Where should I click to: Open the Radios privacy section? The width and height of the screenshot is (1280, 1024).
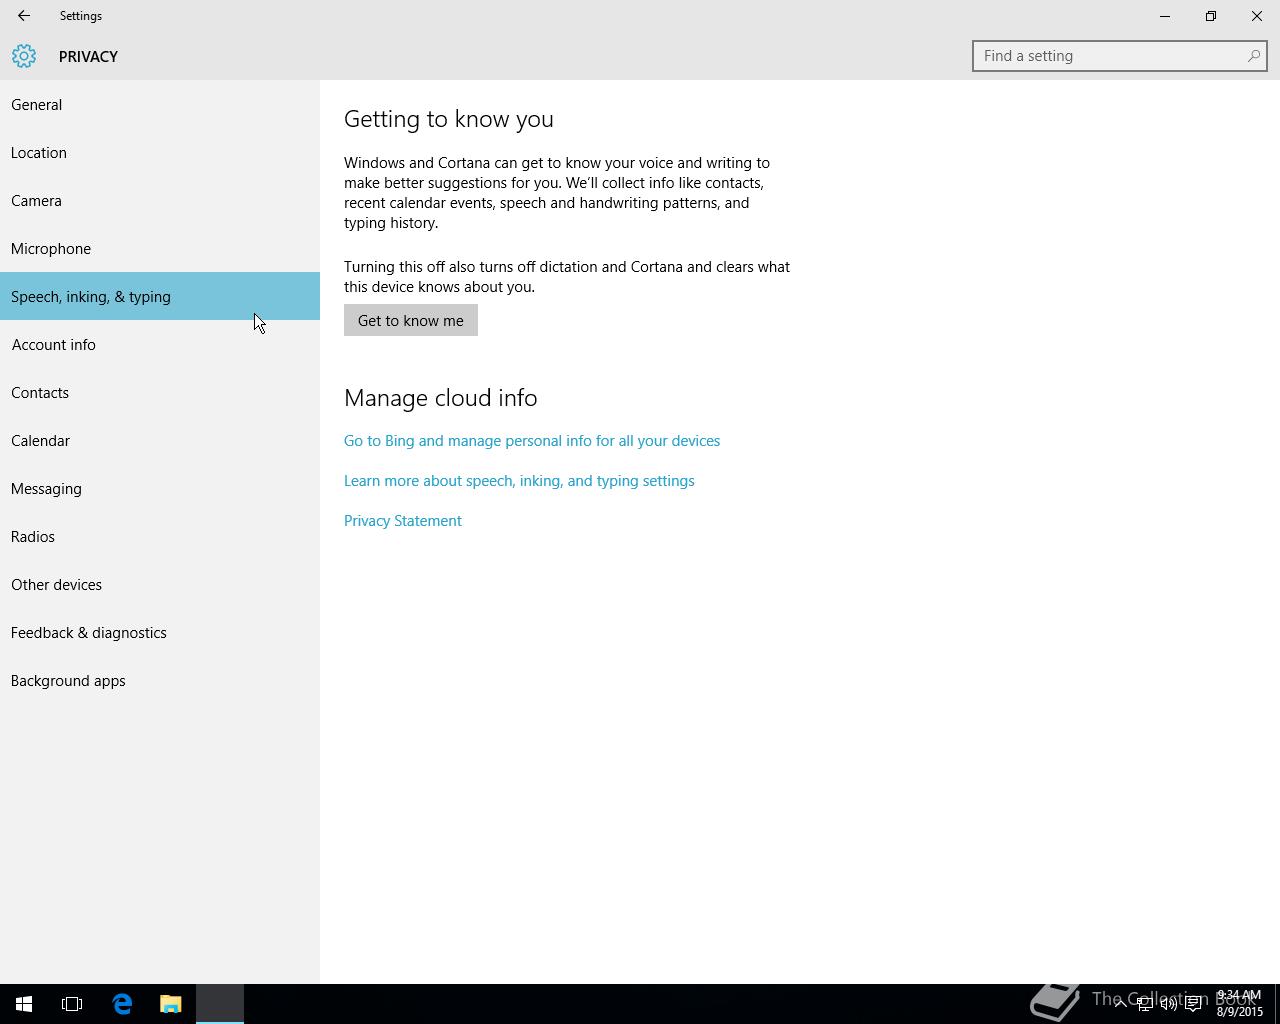pyautogui.click(x=160, y=536)
